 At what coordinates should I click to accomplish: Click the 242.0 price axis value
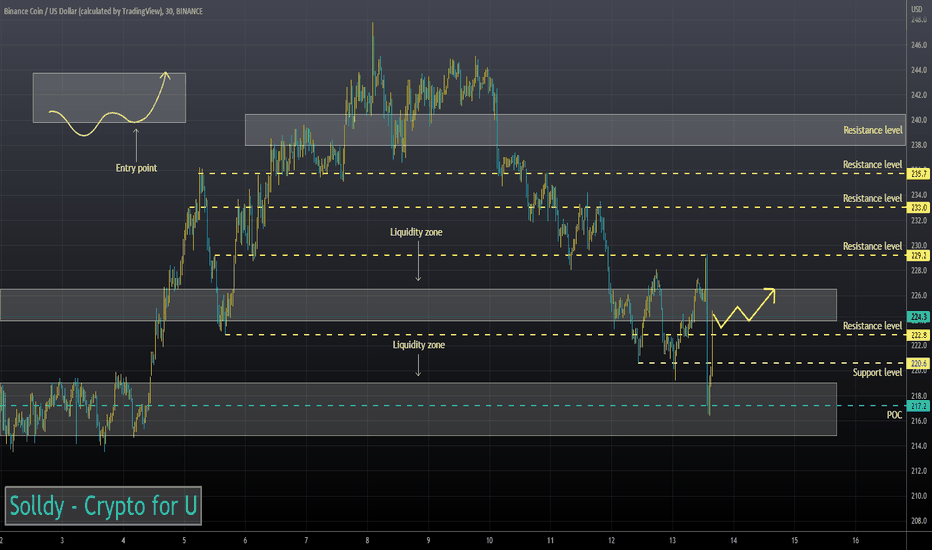[918, 95]
